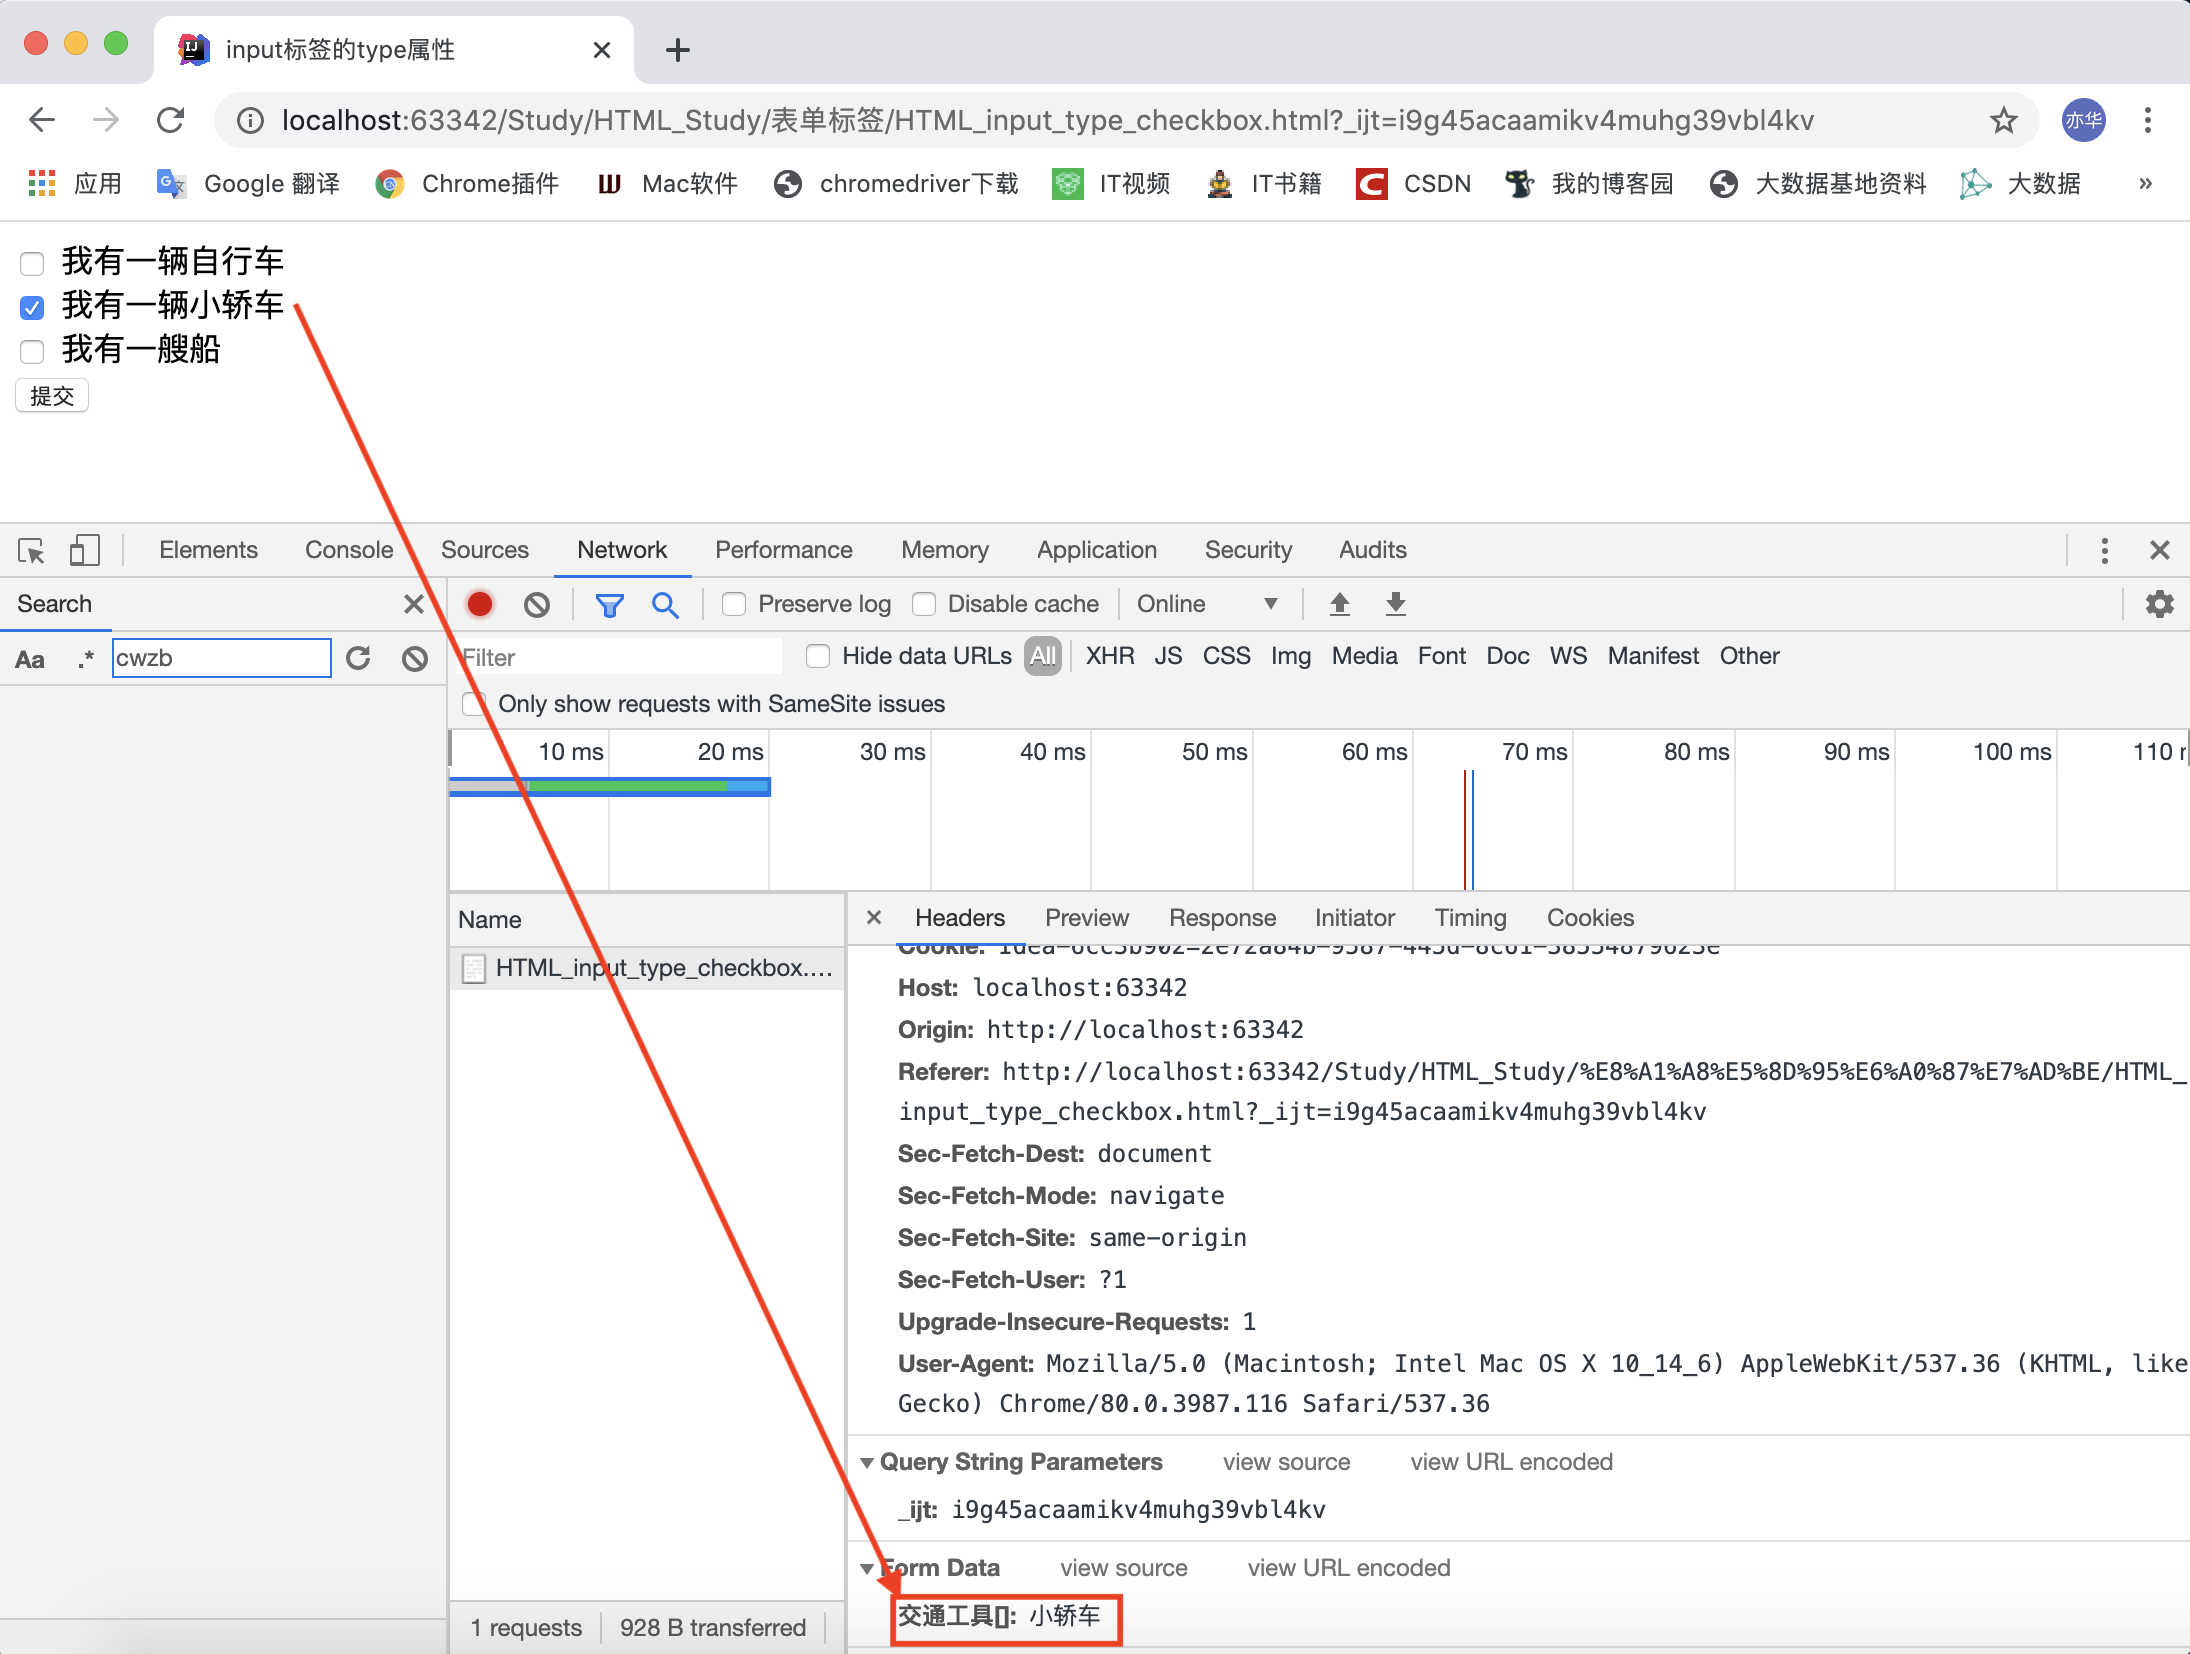Close the DevTools panel
This screenshot has width=2190, height=1654.
click(x=2160, y=550)
